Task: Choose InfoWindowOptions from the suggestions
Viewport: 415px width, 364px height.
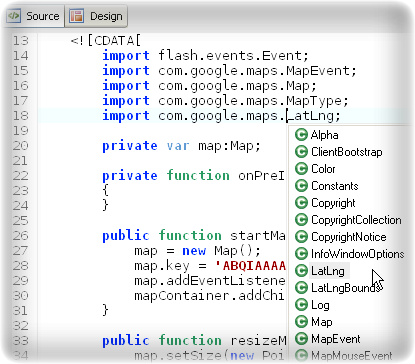Action: coord(358,254)
